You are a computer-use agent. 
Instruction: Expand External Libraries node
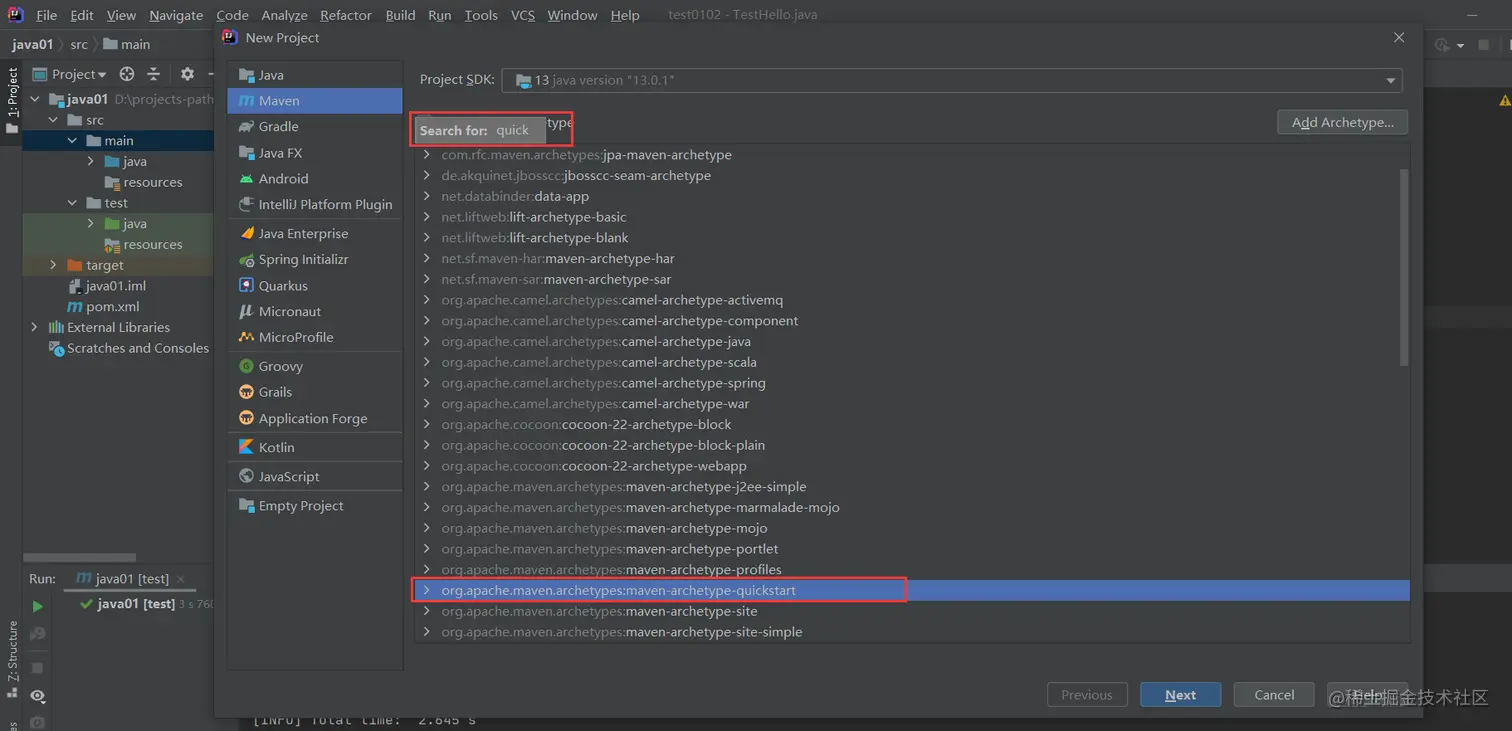(34, 327)
